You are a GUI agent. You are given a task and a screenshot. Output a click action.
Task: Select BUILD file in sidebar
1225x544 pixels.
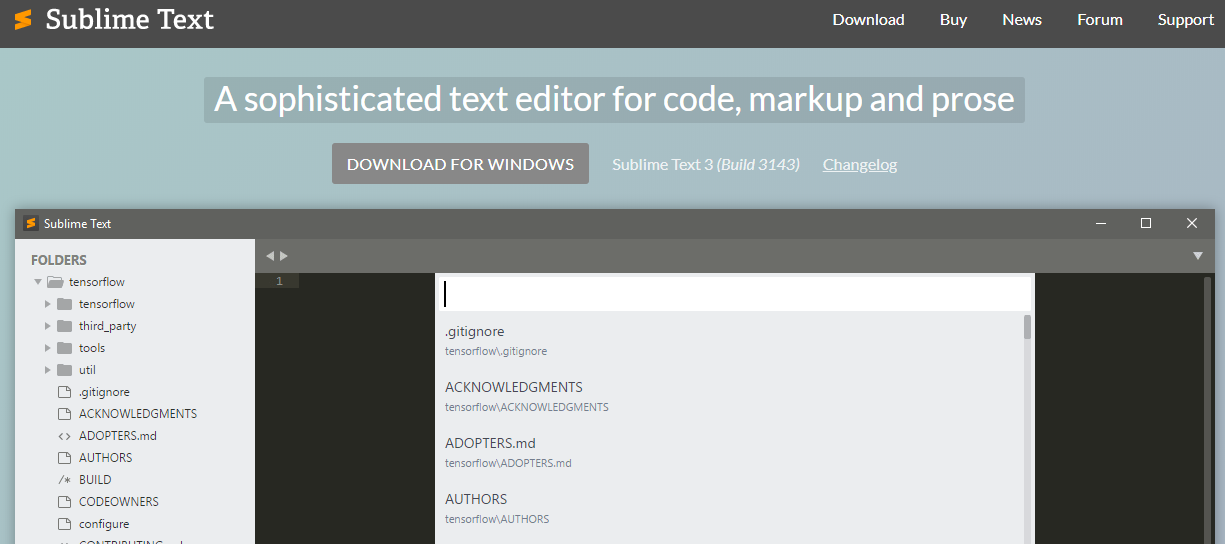[95, 480]
